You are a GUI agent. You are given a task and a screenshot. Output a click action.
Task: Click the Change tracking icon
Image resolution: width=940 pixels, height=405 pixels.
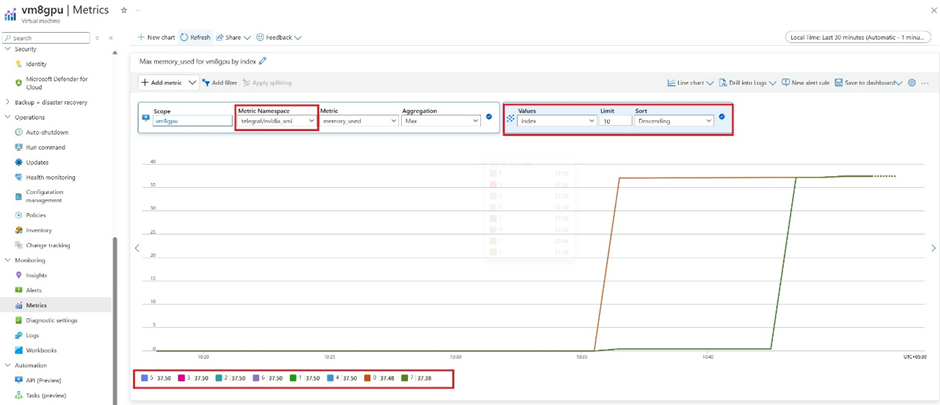click(x=19, y=245)
